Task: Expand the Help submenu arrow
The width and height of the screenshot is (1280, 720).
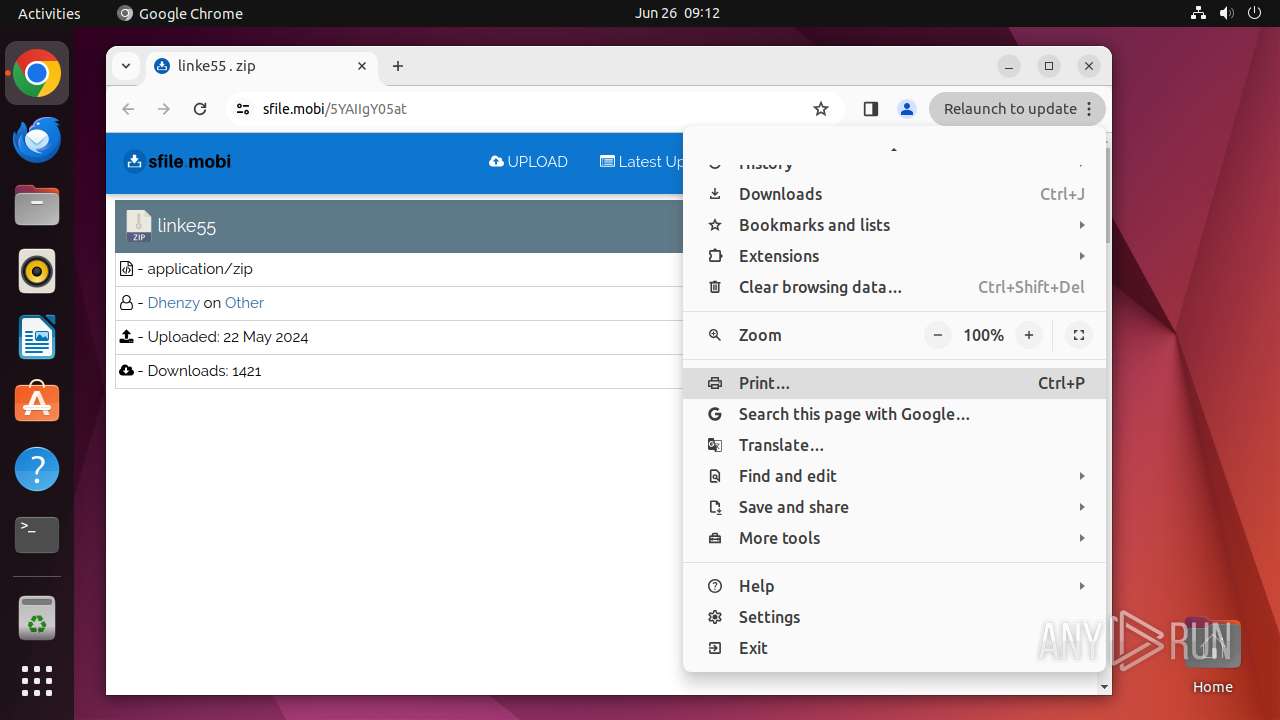Action: (1082, 586)
